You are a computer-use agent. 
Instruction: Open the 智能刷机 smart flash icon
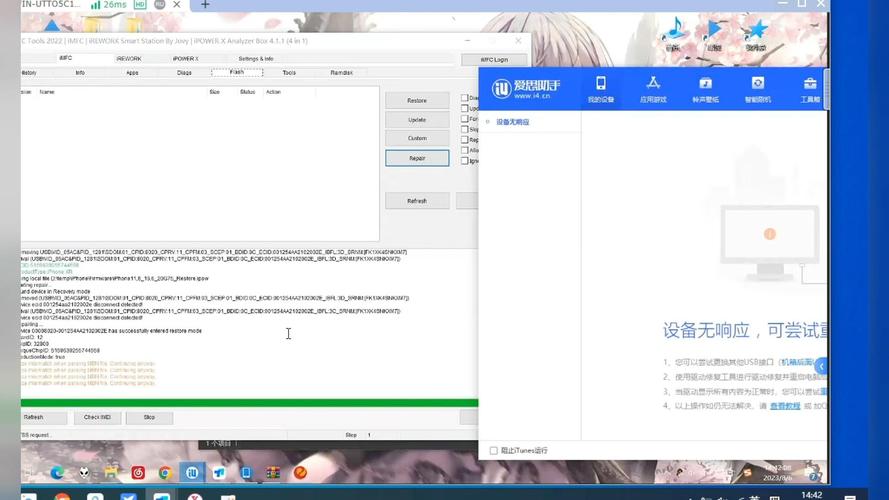pyautogui.click(x=758, y=88)
